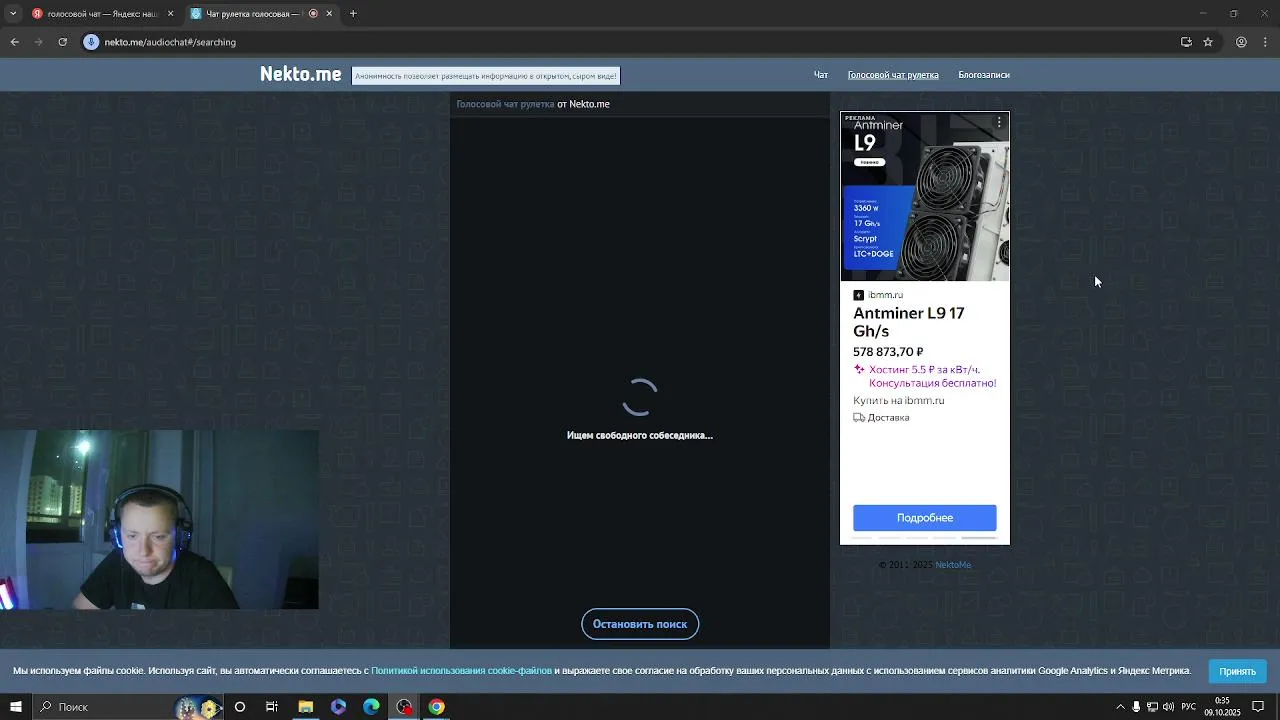The image size is (1280, 720).
Task: Click Остановить поиск button
Action: point(640,624)
